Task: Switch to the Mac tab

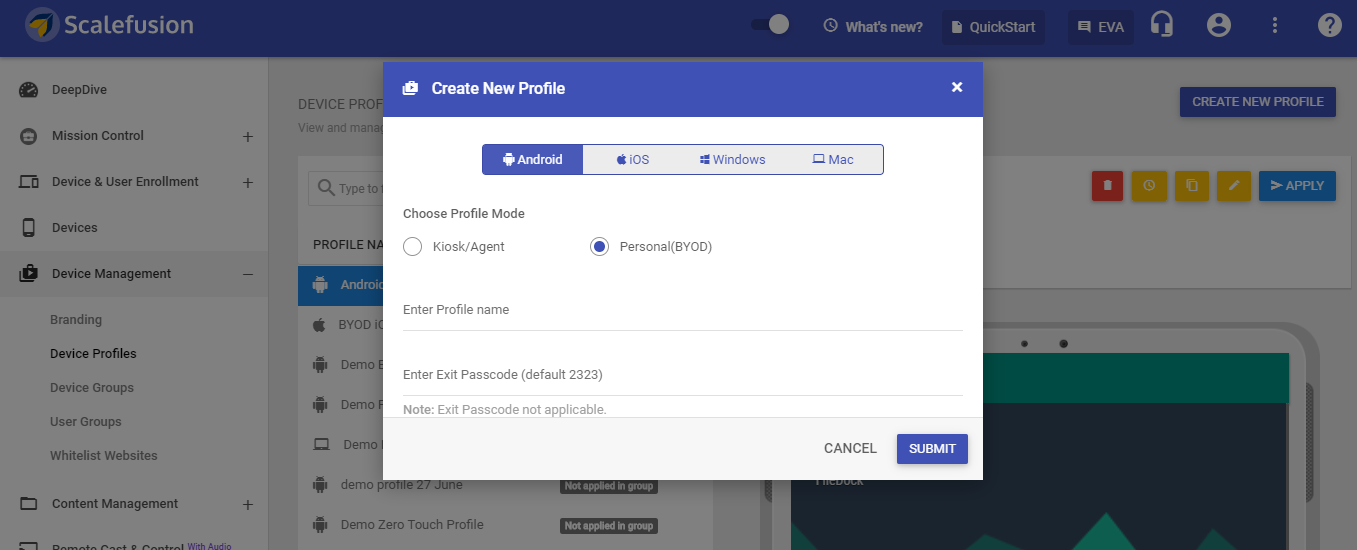Action: 833,160
